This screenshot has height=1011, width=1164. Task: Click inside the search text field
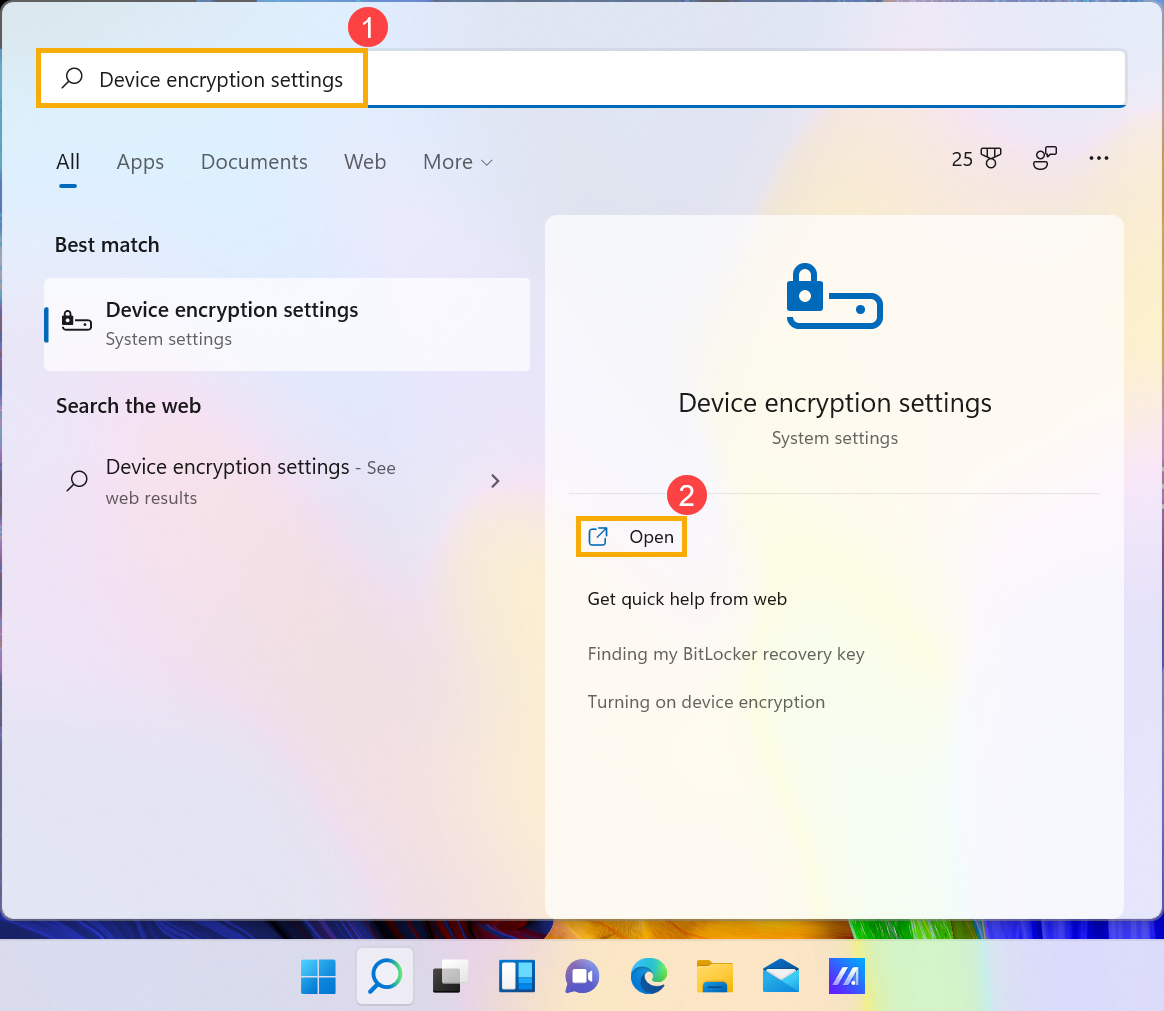pyautogui.click(x=581, y=79)
